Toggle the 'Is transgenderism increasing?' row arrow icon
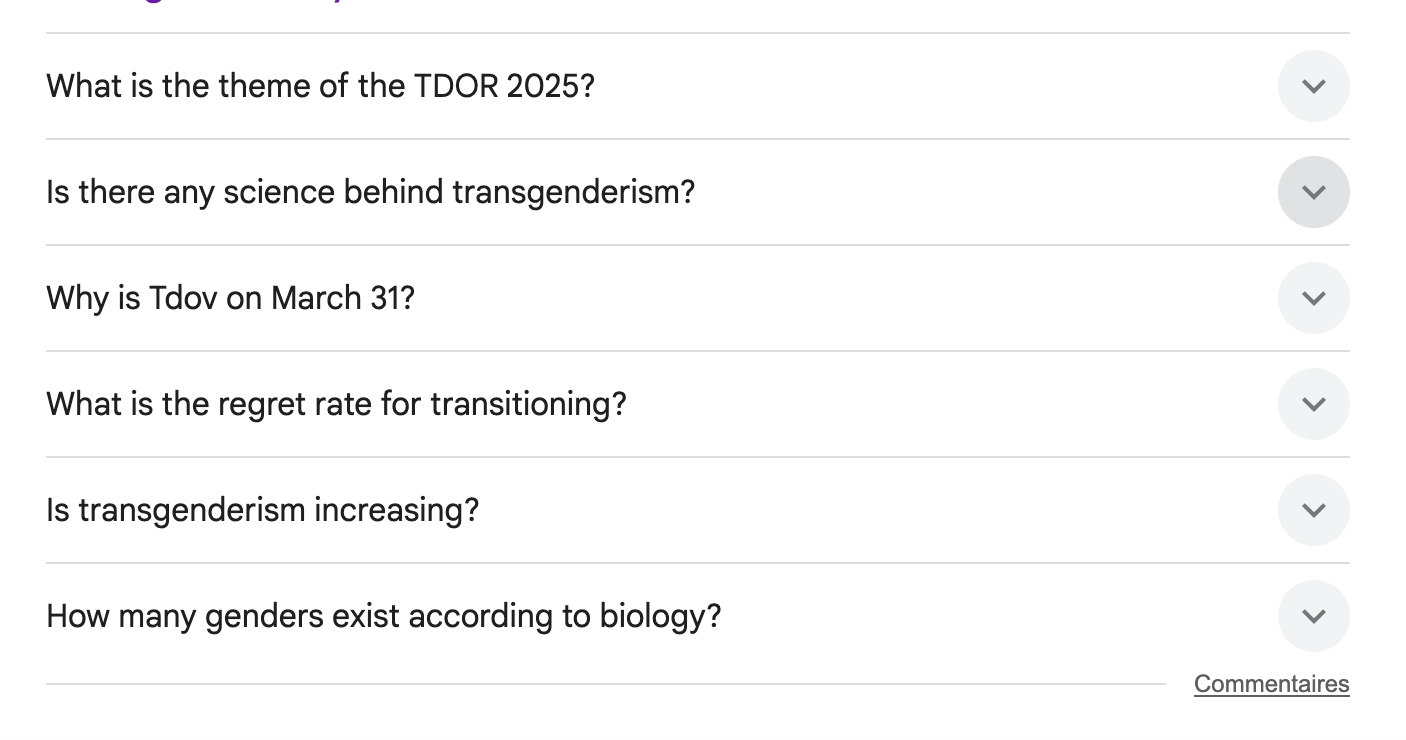 click(1313, 510)
